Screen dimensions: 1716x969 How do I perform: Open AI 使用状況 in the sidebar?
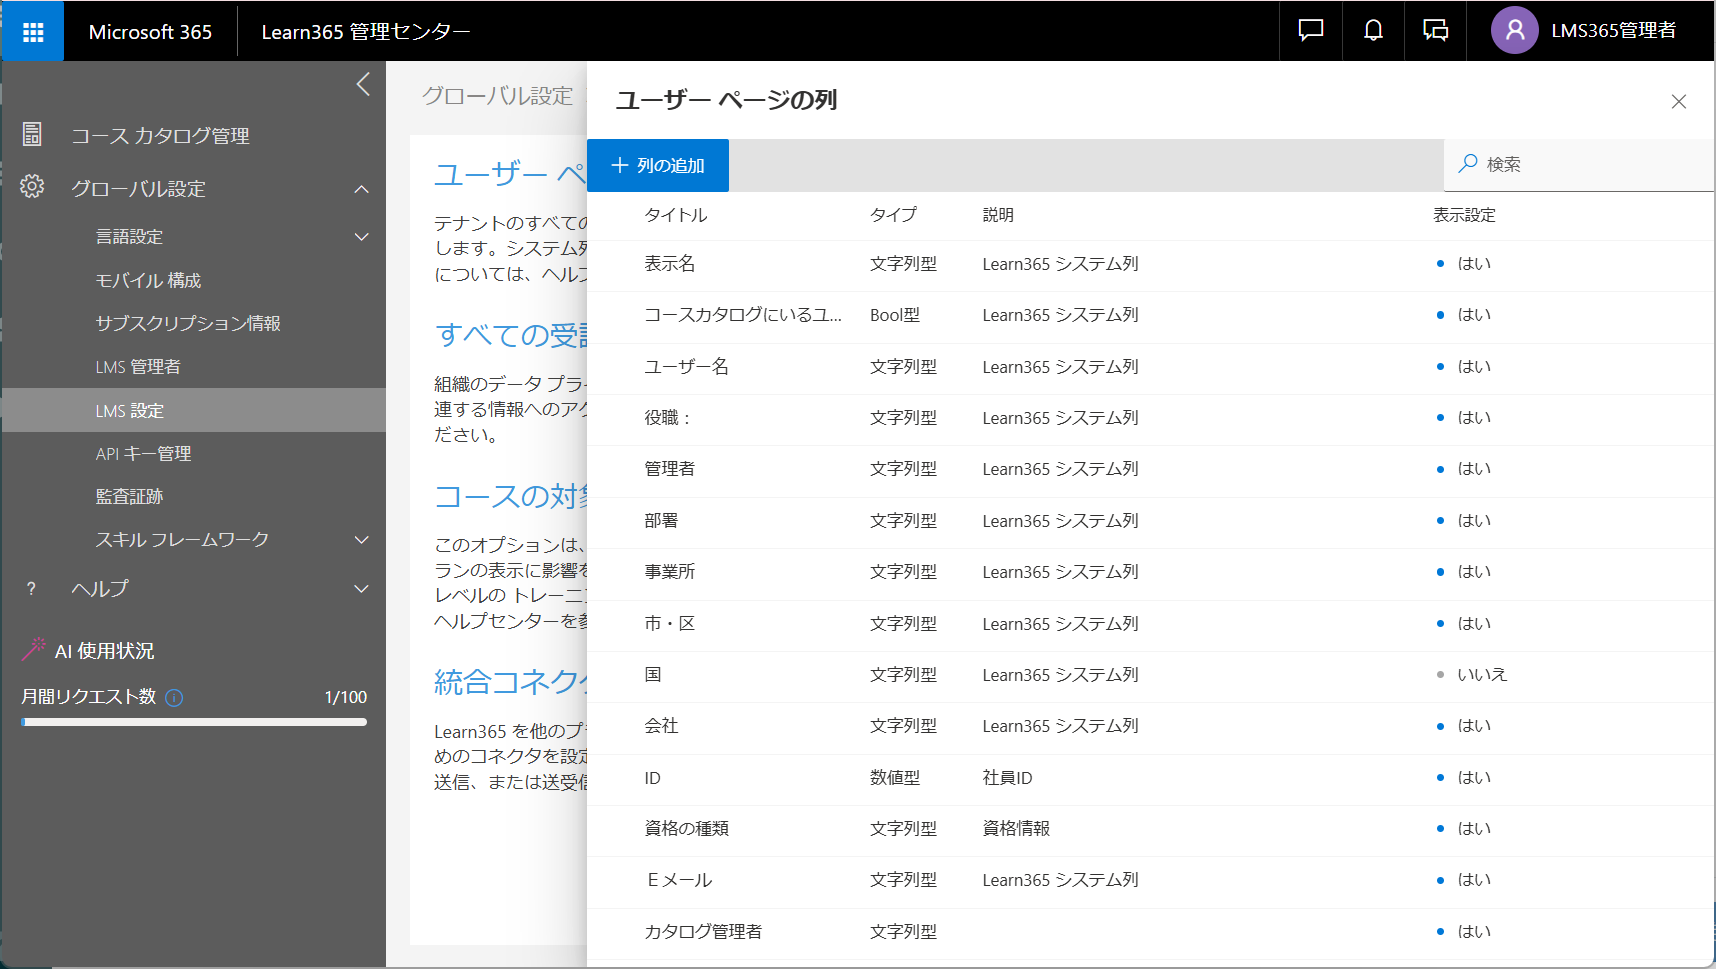click(105, 650)
